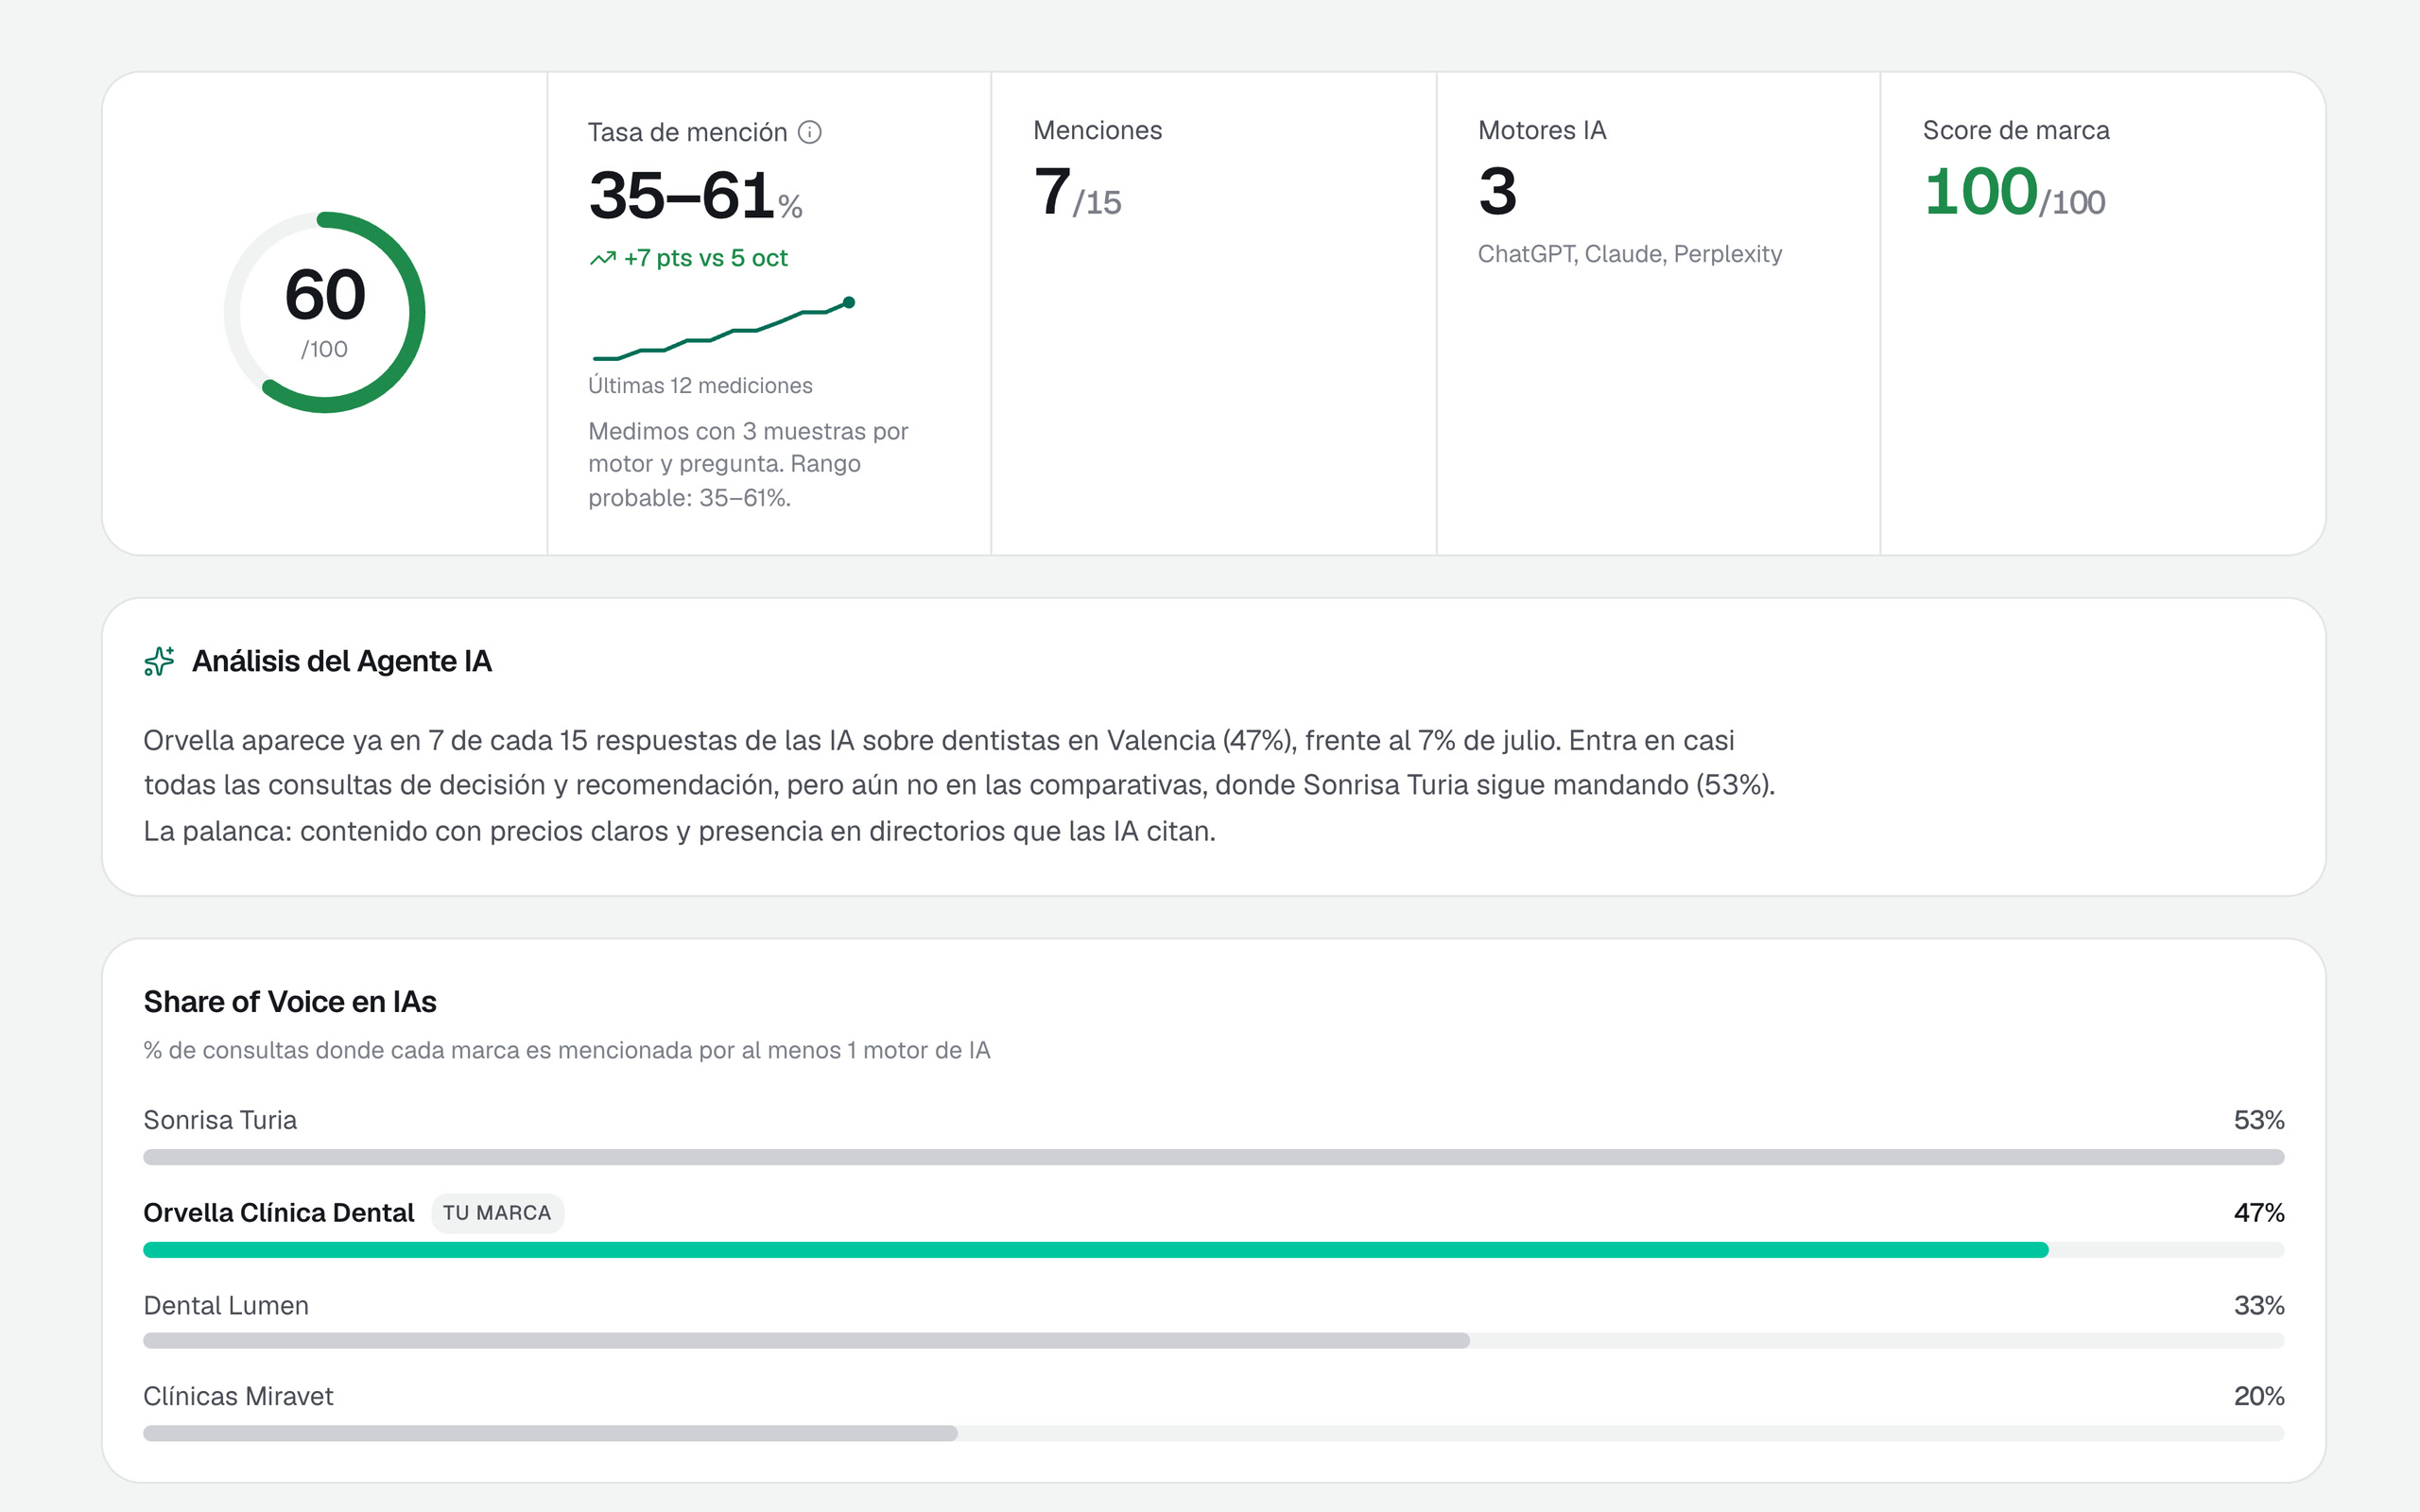Click the 20% value for Clínicas Miravet

[x=2259, y=1397]
